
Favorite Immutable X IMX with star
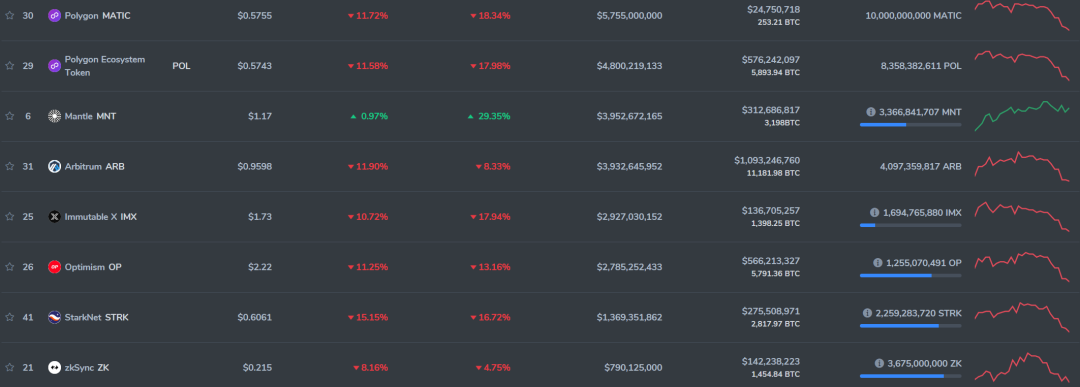click(x=10, y=216)
